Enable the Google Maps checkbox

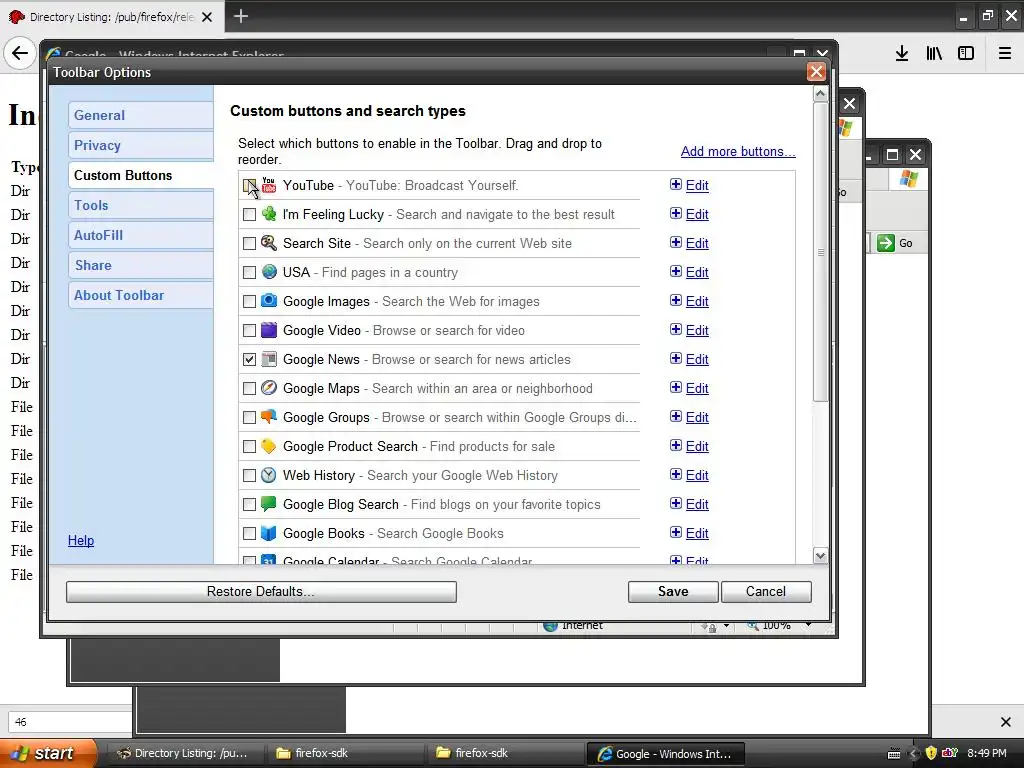tap(249, 389)
